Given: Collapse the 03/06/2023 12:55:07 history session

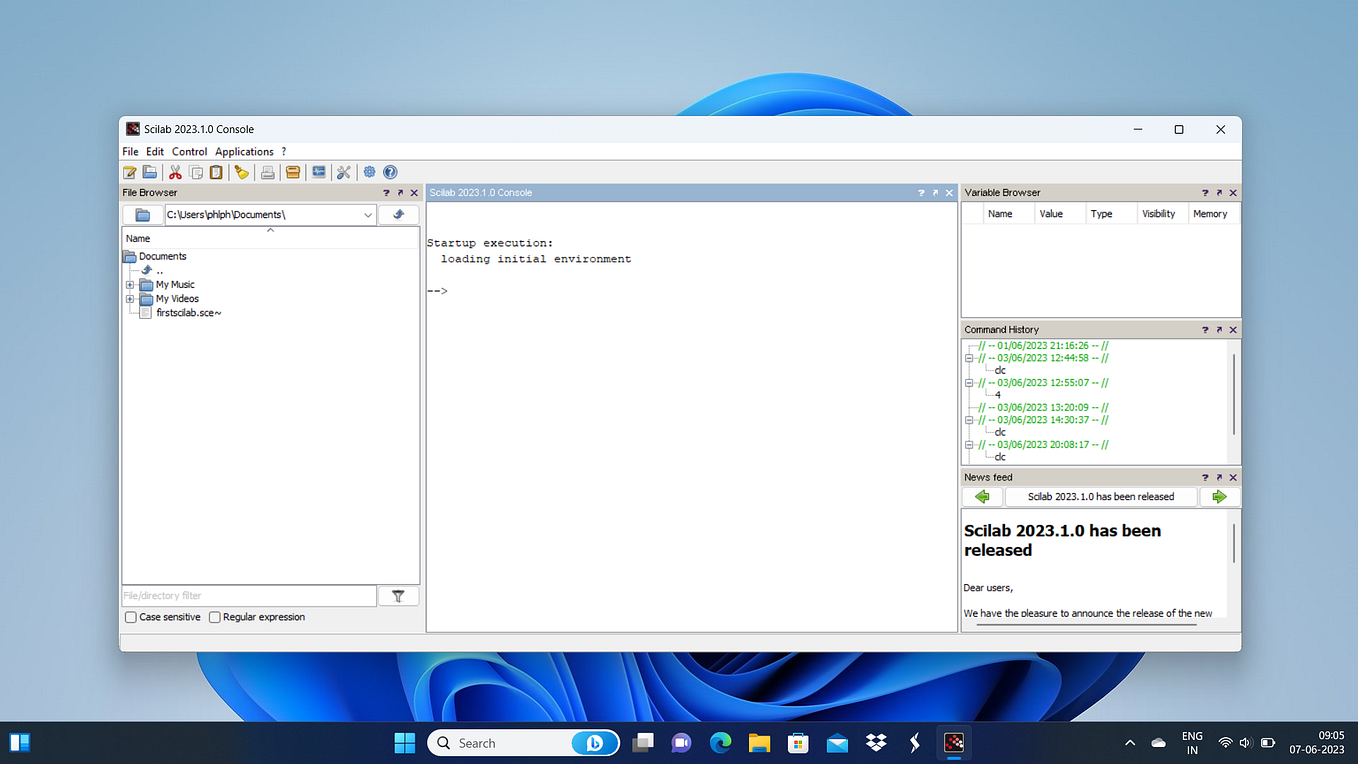Looking at the screenshot, I should [969, 383].
